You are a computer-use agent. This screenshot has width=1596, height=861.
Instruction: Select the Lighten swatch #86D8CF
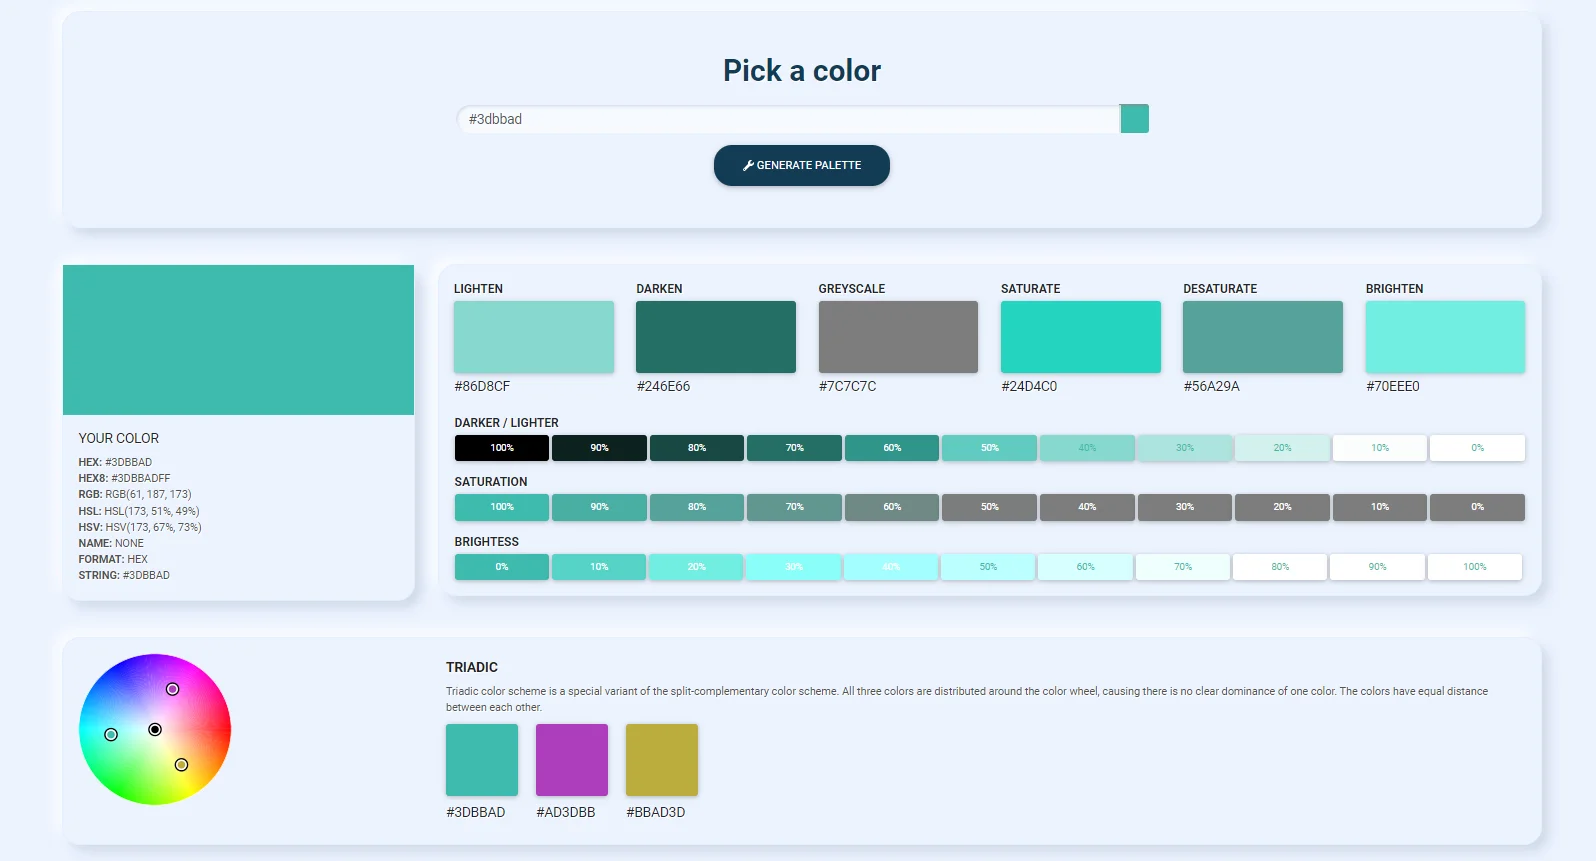coord(534,337)
